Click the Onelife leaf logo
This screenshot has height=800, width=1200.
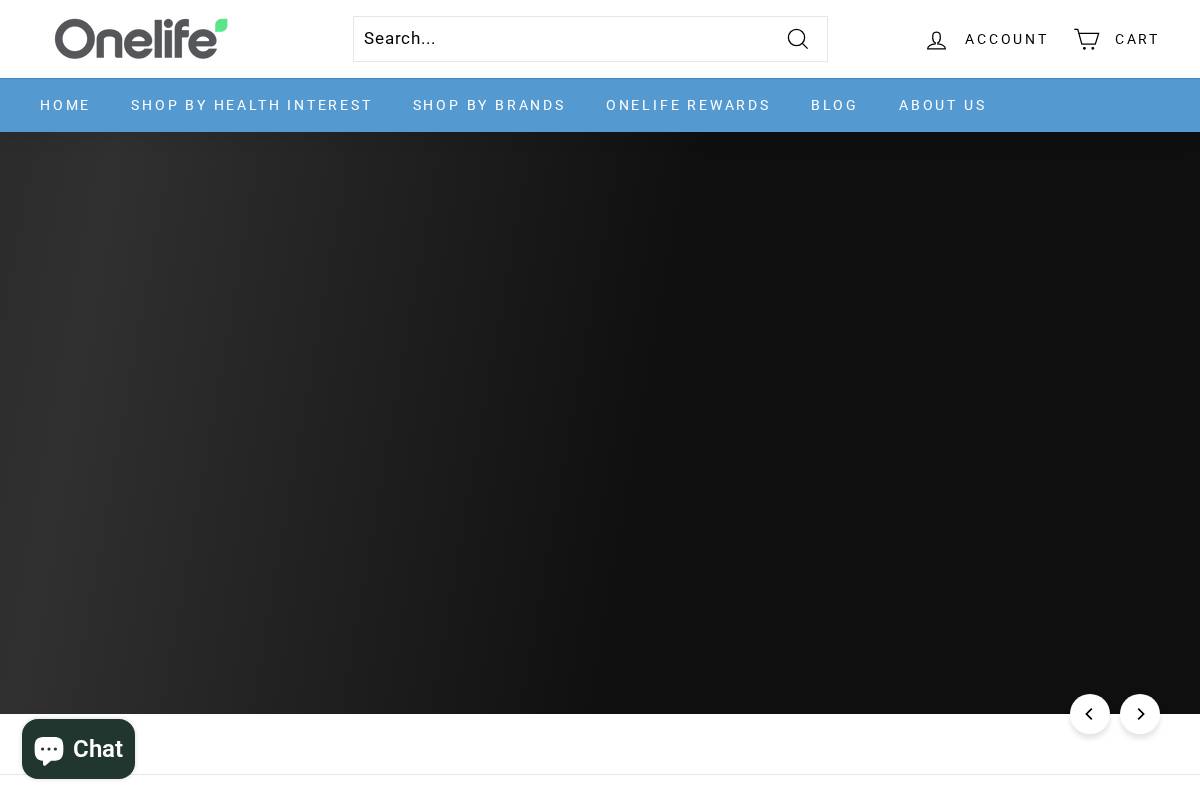[141, 38]
